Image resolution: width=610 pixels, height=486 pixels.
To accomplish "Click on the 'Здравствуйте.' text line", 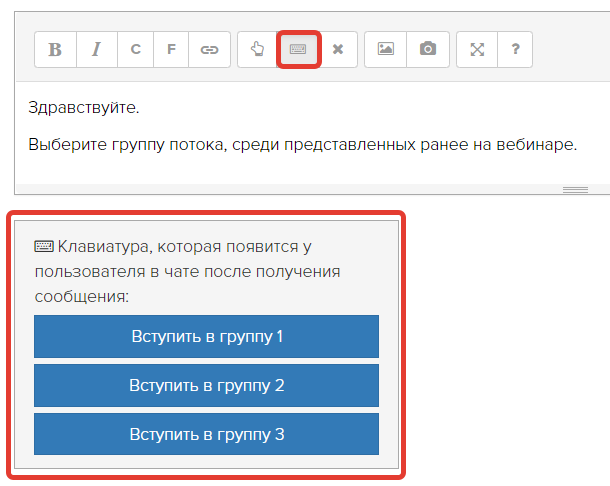I will click(x=84, y=107).
